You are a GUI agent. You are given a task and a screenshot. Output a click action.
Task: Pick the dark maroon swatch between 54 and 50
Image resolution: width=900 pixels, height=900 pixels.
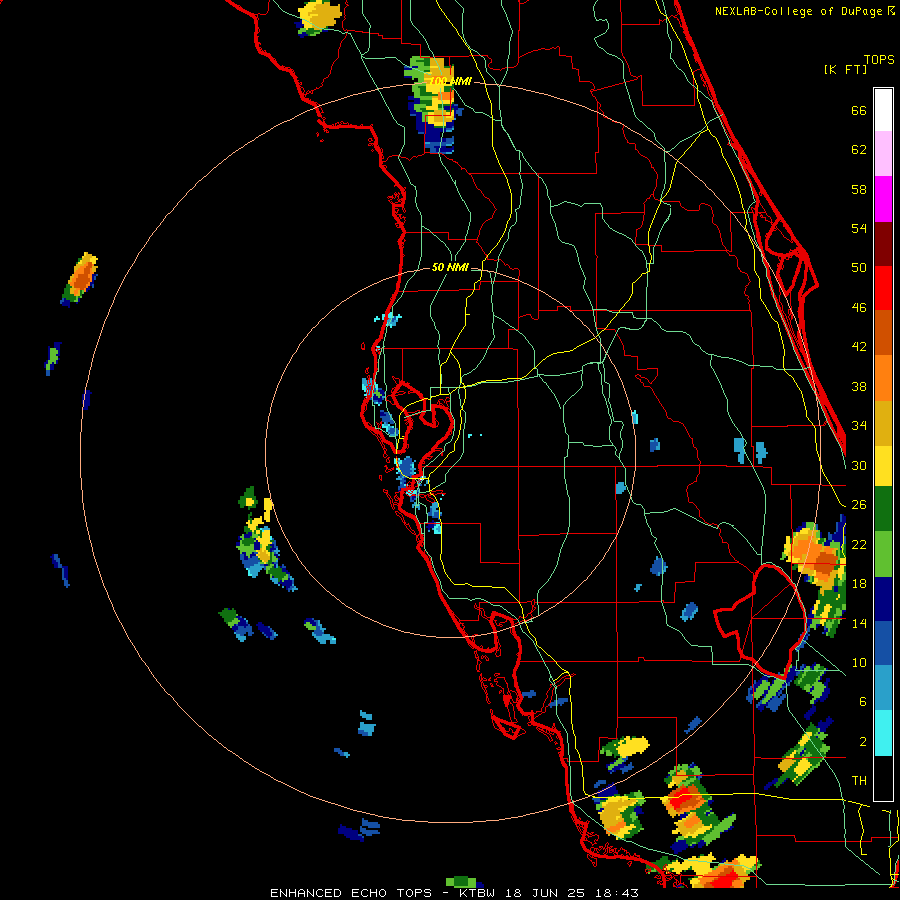(883, 244)
